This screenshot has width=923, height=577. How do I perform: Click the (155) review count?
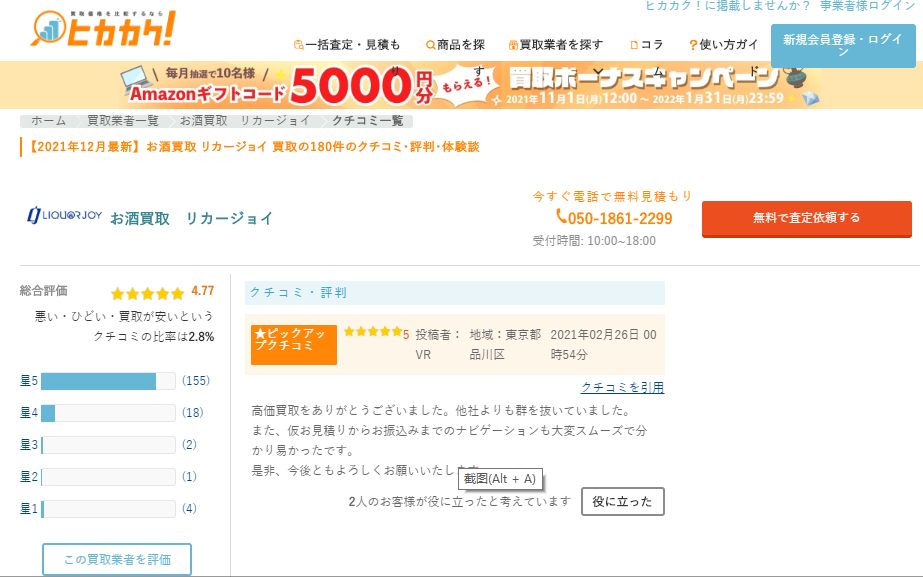tap(196, 381)
